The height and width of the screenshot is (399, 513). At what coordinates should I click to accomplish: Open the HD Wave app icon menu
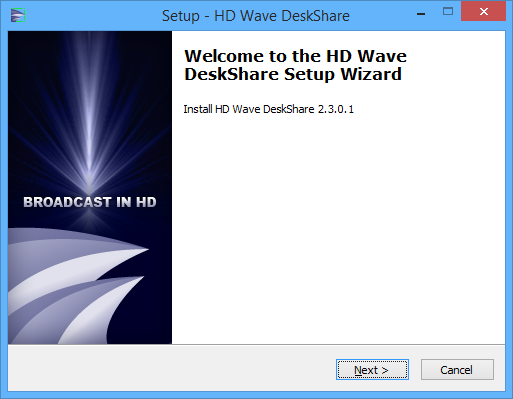click(x=18, y=15)
